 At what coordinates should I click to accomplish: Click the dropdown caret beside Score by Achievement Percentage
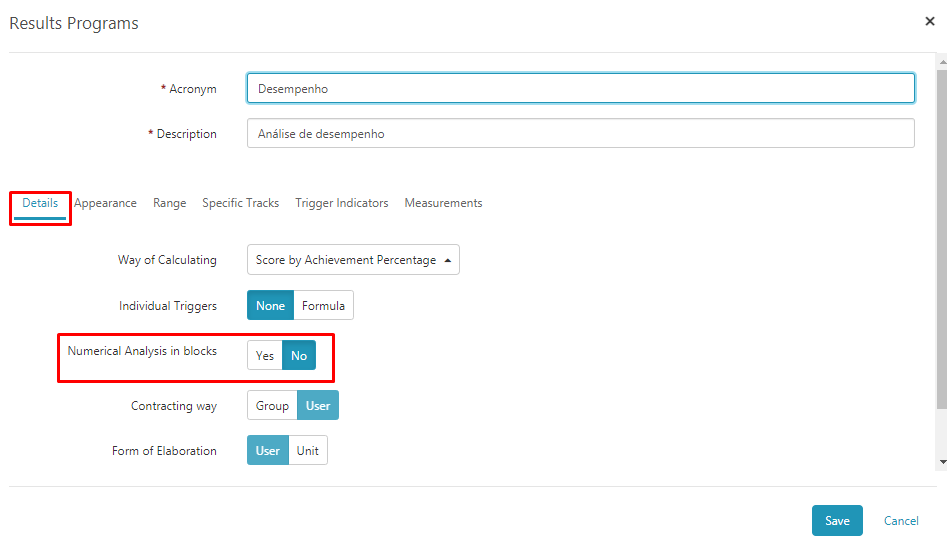coord(448,260)
